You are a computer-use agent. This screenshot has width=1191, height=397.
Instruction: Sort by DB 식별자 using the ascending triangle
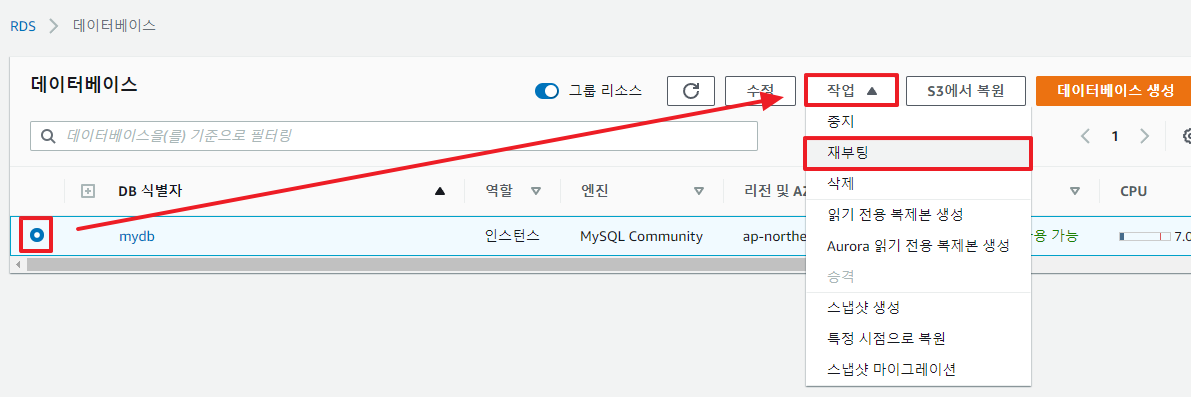click(x=440, y=191)
